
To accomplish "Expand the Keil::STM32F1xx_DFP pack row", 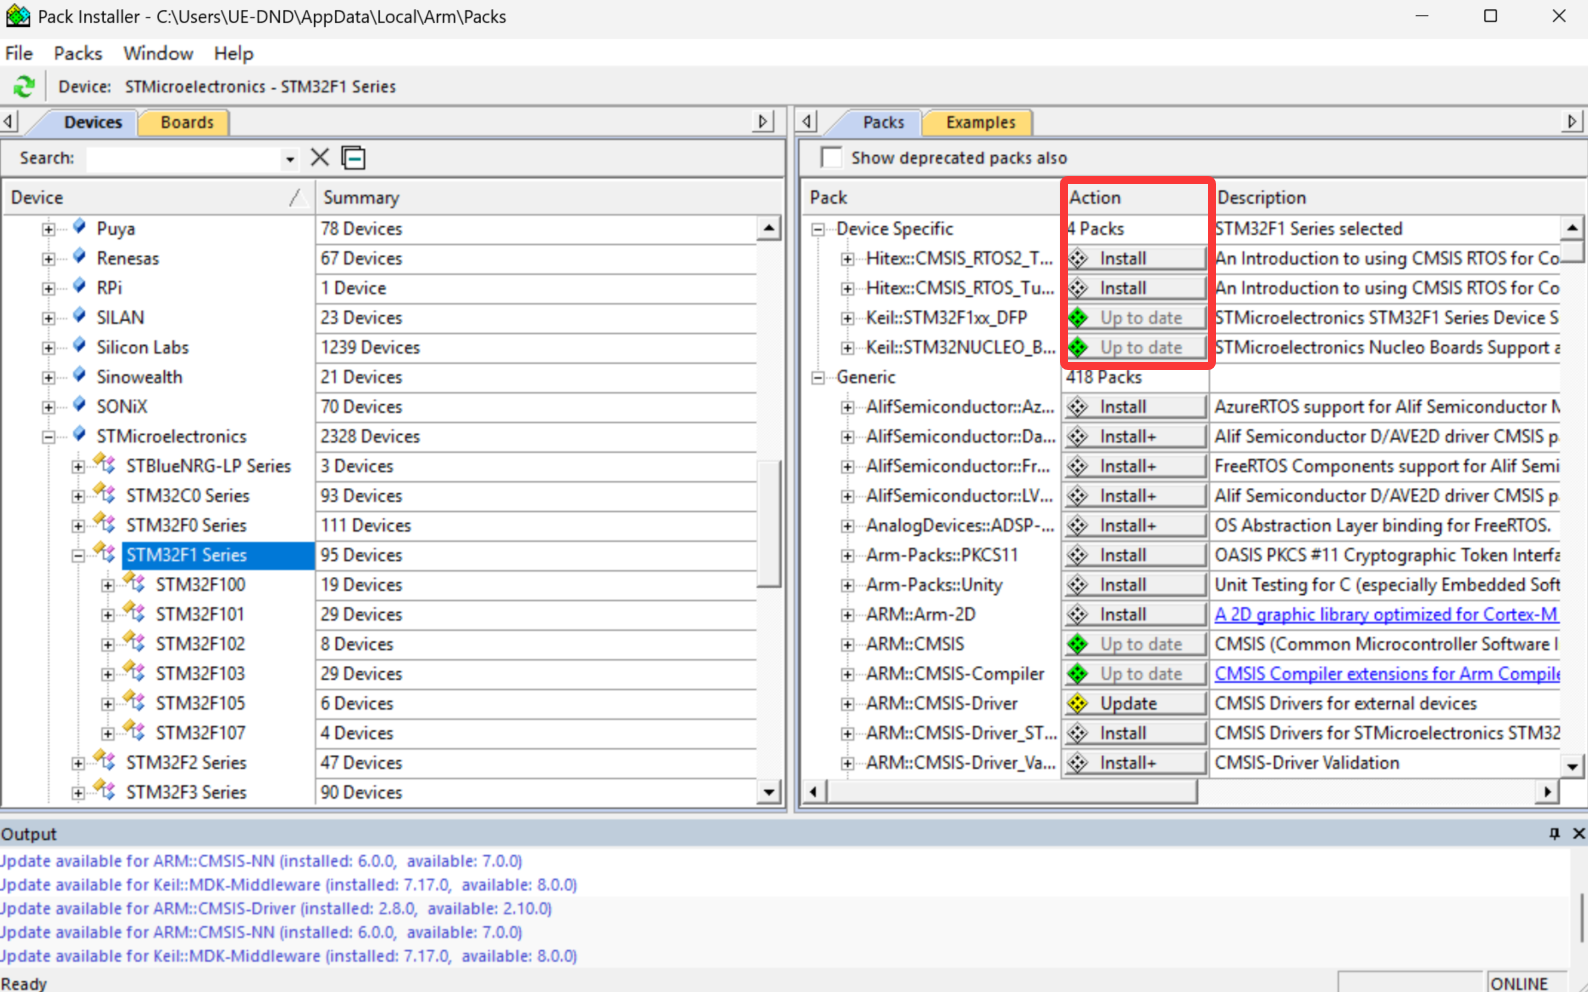I will coord(848,318).
